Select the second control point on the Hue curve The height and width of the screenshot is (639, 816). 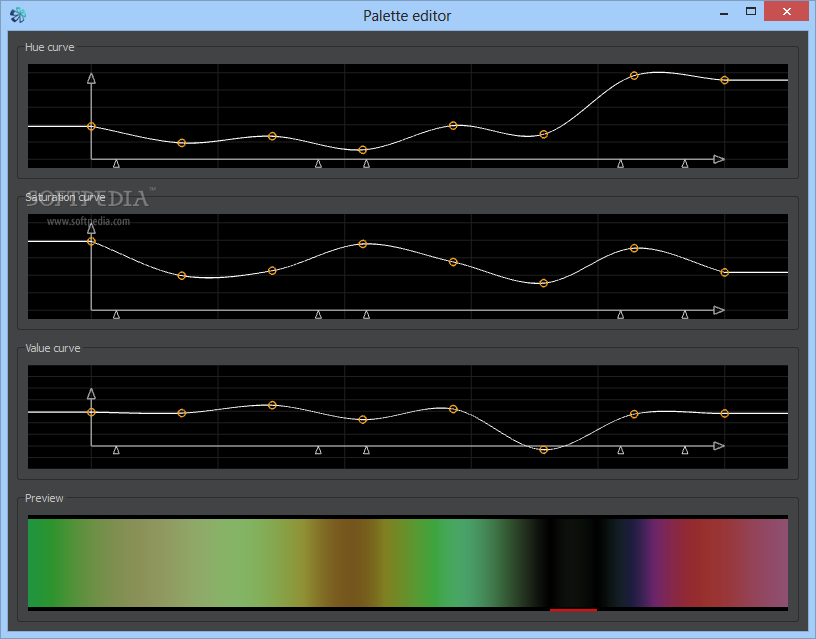tap(182, 143)
